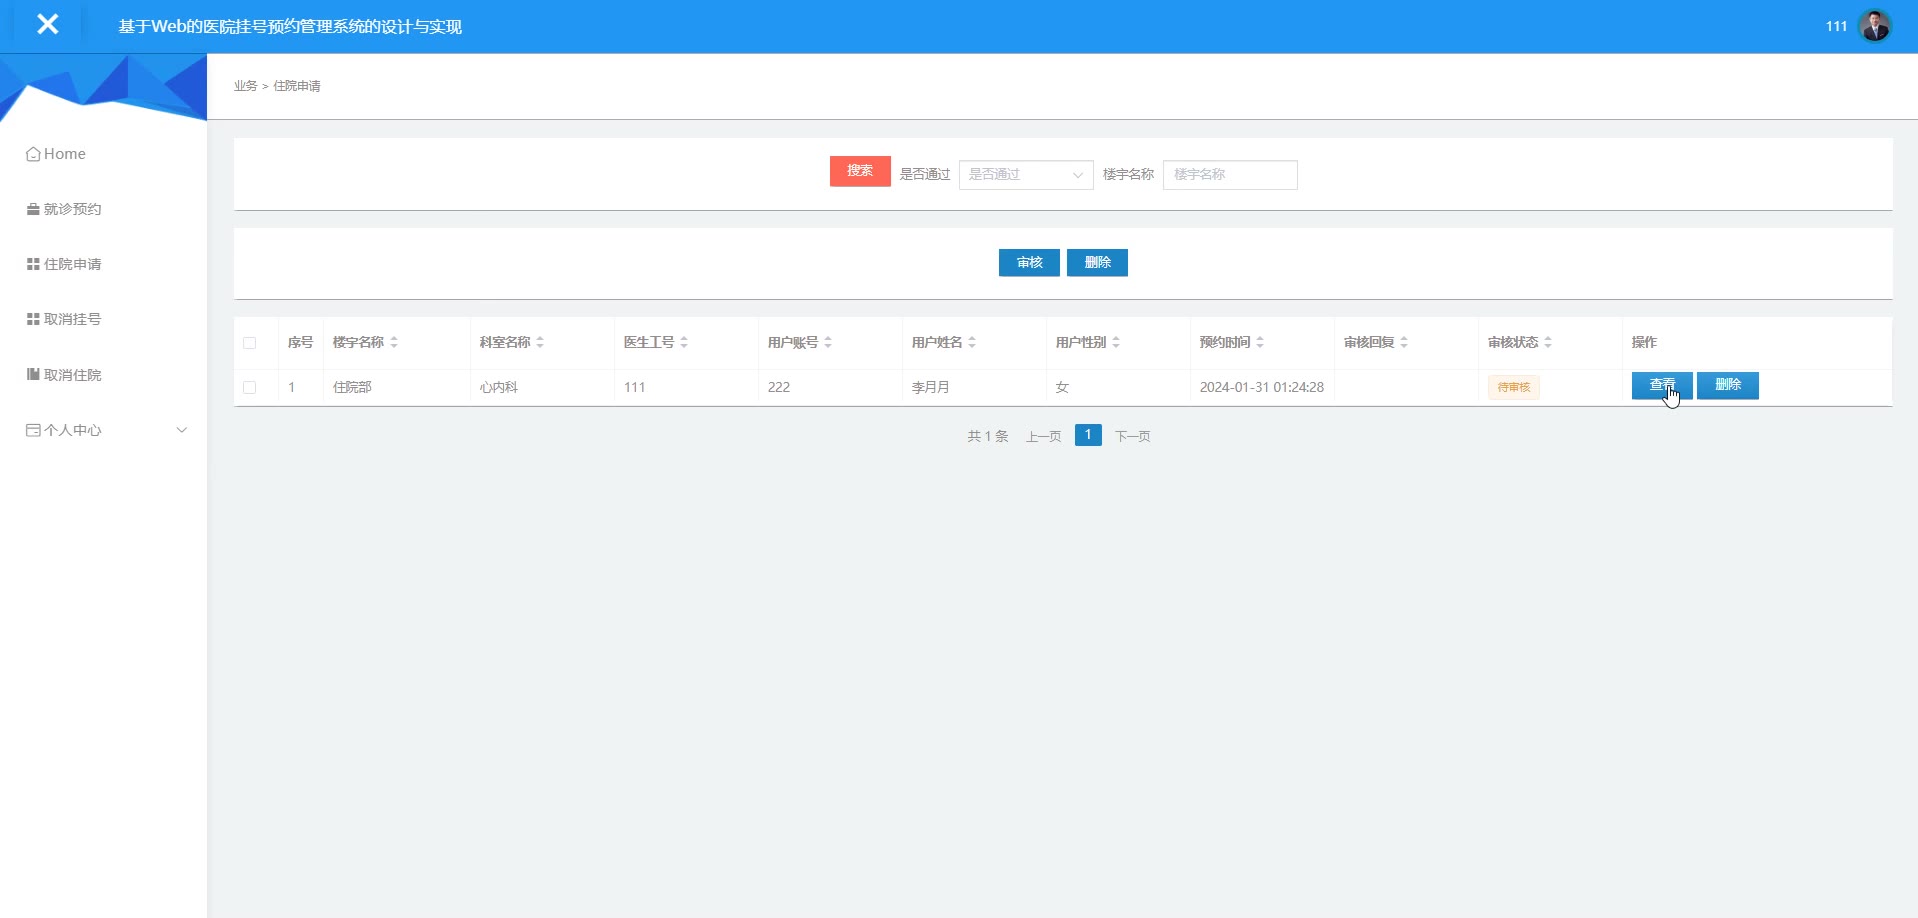Screen dimensions: 1918x918
Task: Open 取消挂号 in the sidebar
Action: pos(64,319)
